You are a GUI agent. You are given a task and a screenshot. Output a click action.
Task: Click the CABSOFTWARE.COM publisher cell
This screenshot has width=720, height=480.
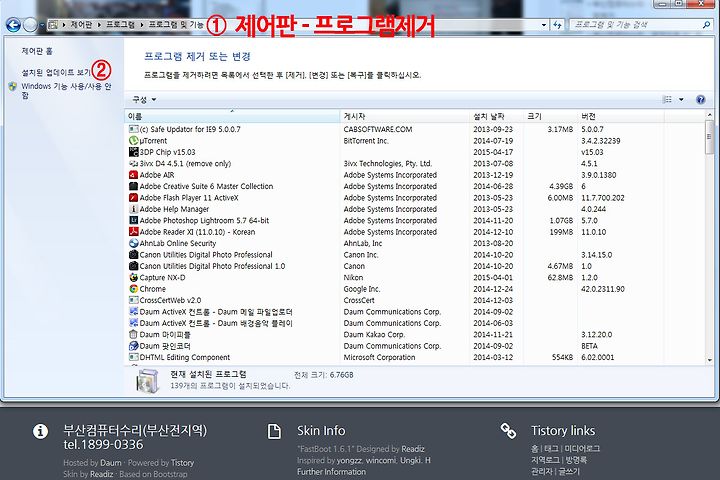click(x=378, y=130)
